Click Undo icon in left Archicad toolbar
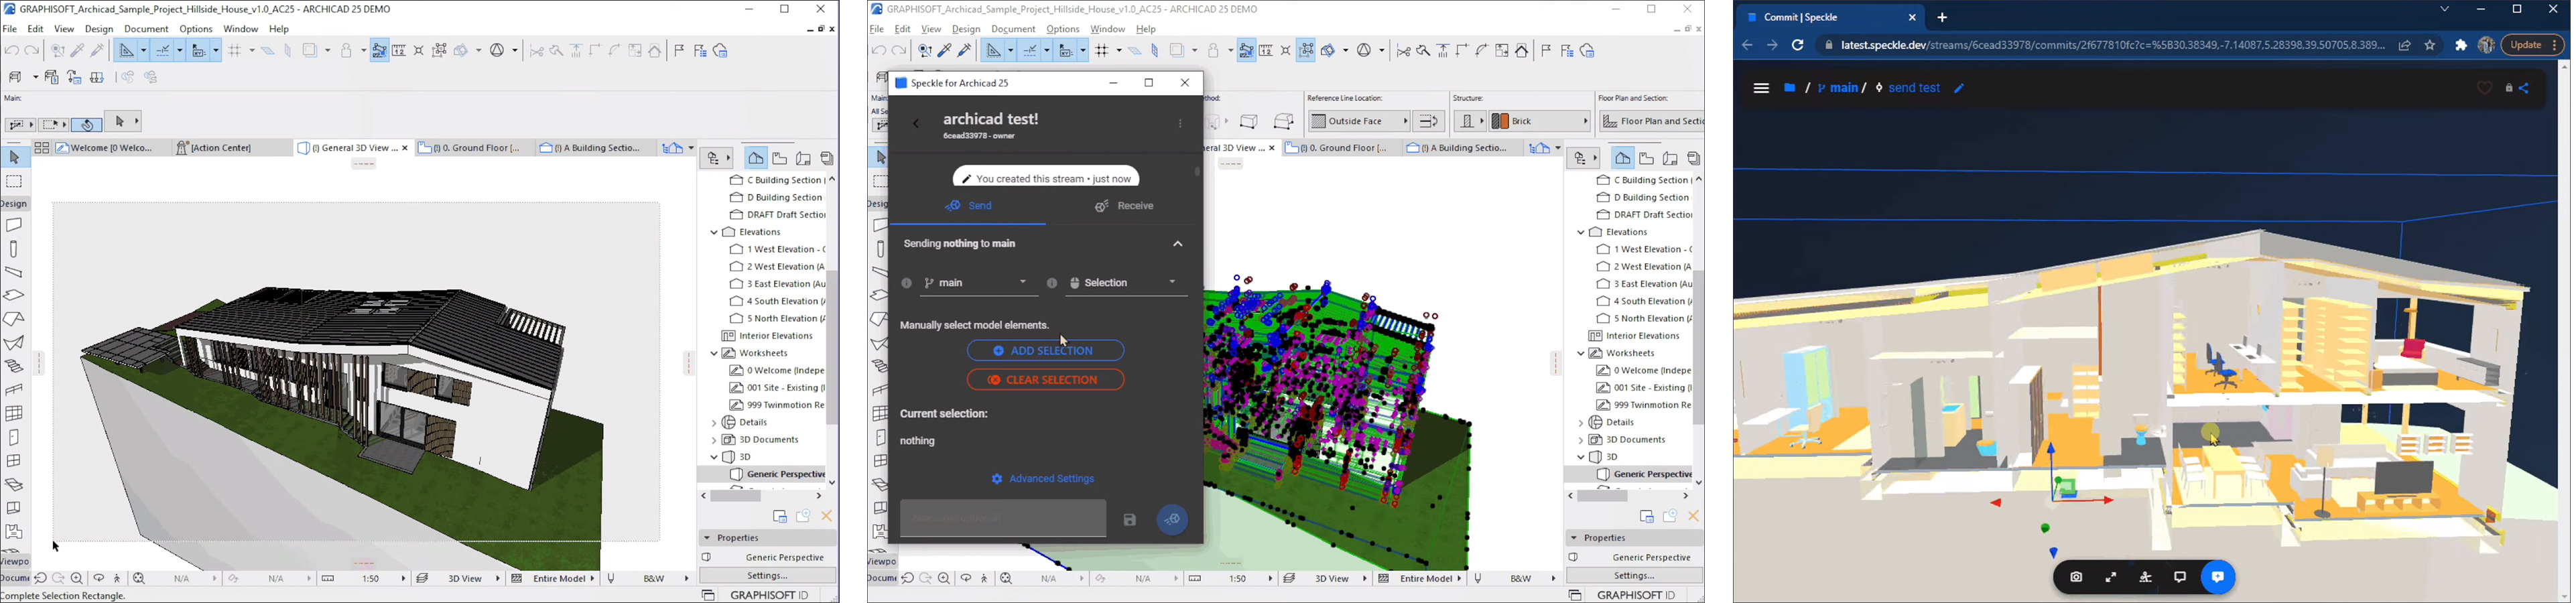The image size is (2576, 603). (12, 50)
